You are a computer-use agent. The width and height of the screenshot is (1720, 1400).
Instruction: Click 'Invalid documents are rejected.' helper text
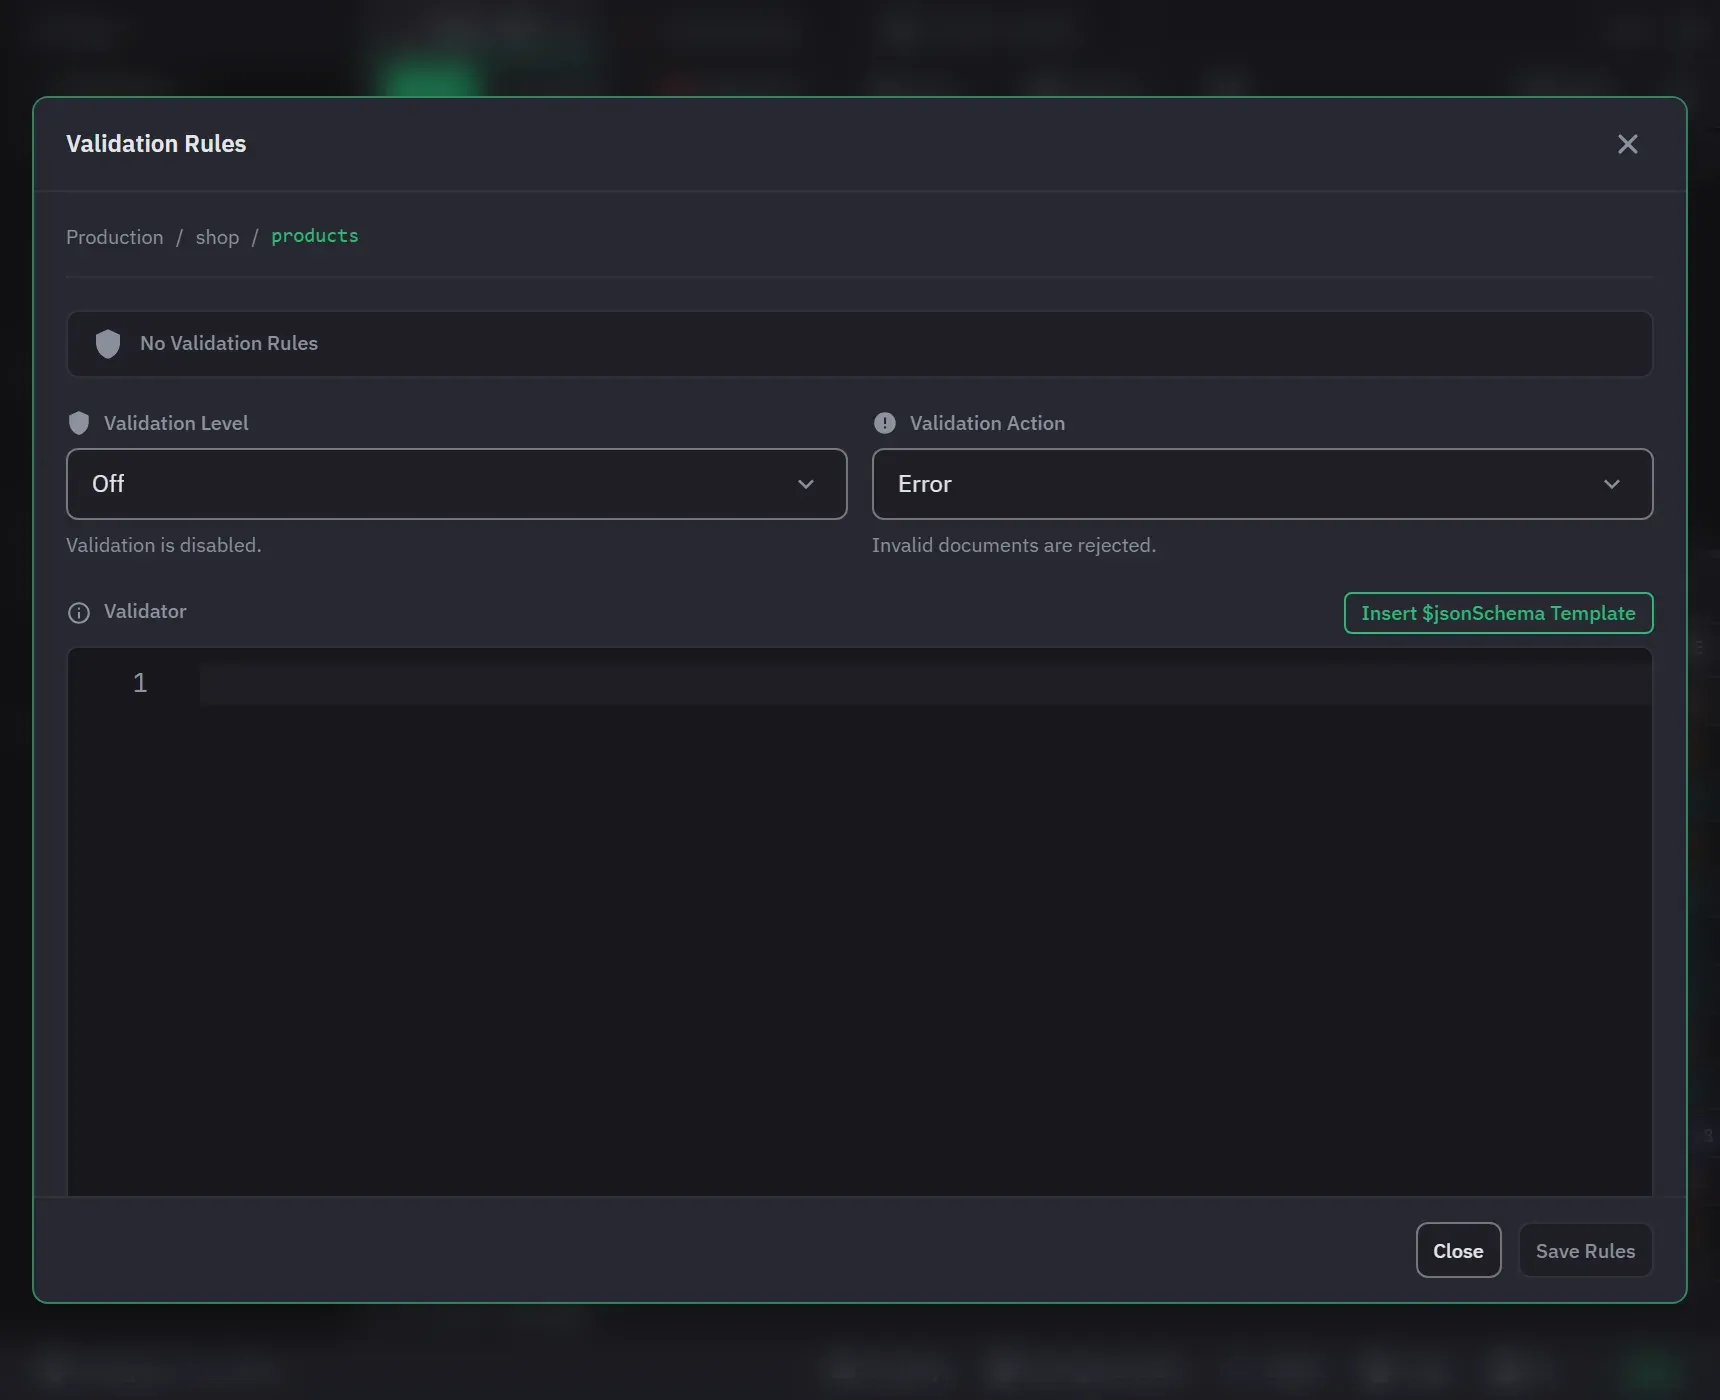click(x=1014, y=545)
